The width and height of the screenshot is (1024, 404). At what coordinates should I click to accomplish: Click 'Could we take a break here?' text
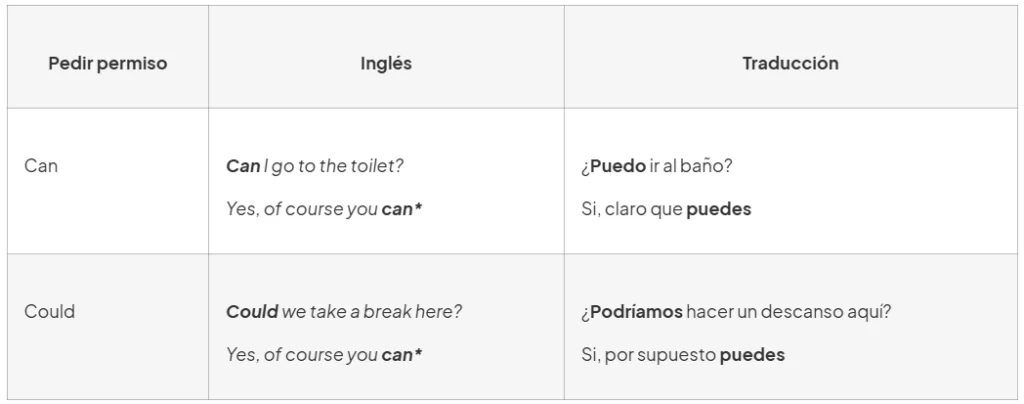[344, 311]
